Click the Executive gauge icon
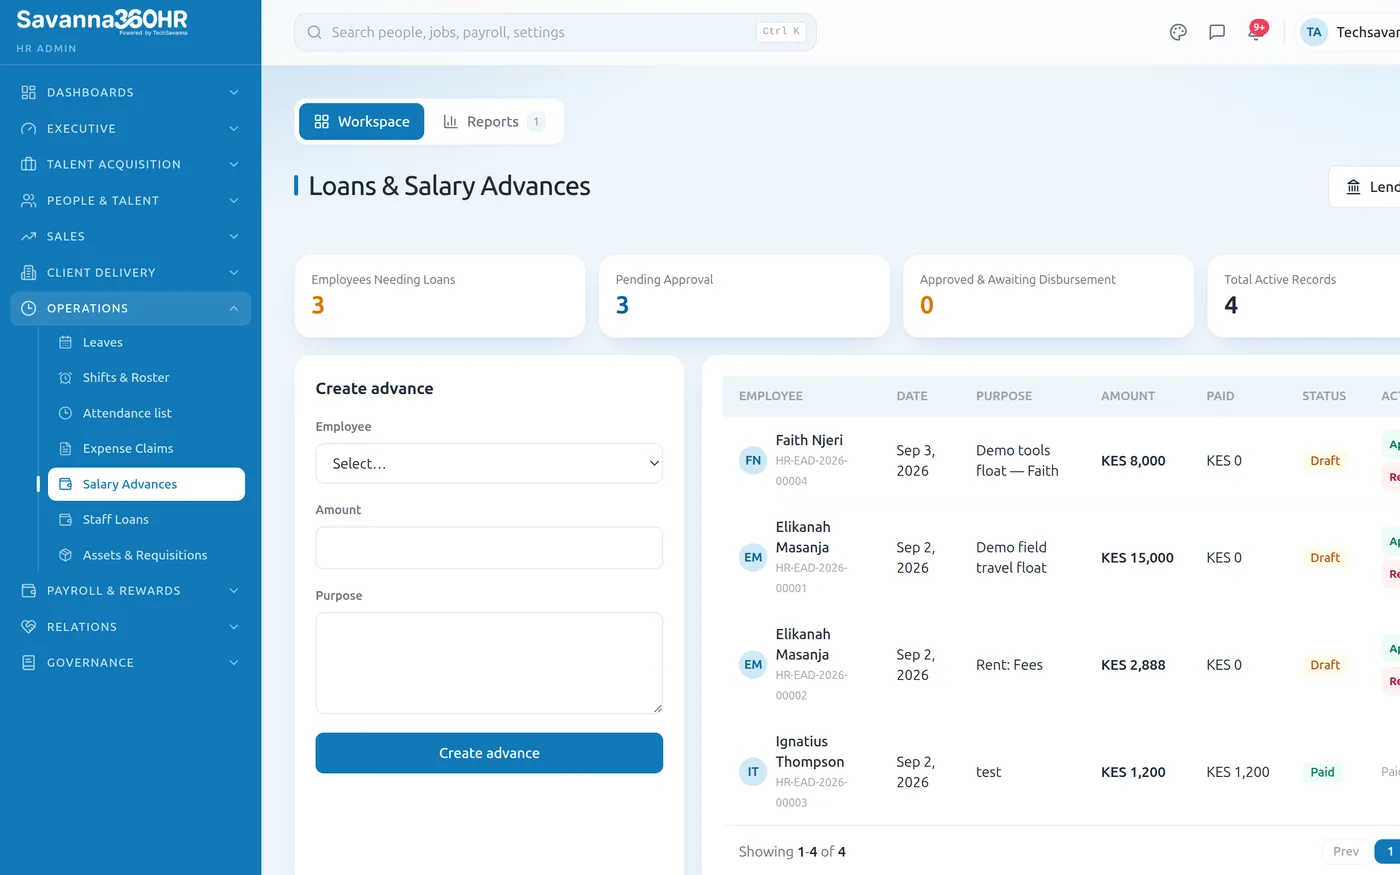1400x875 pixels. coord(28,128)
